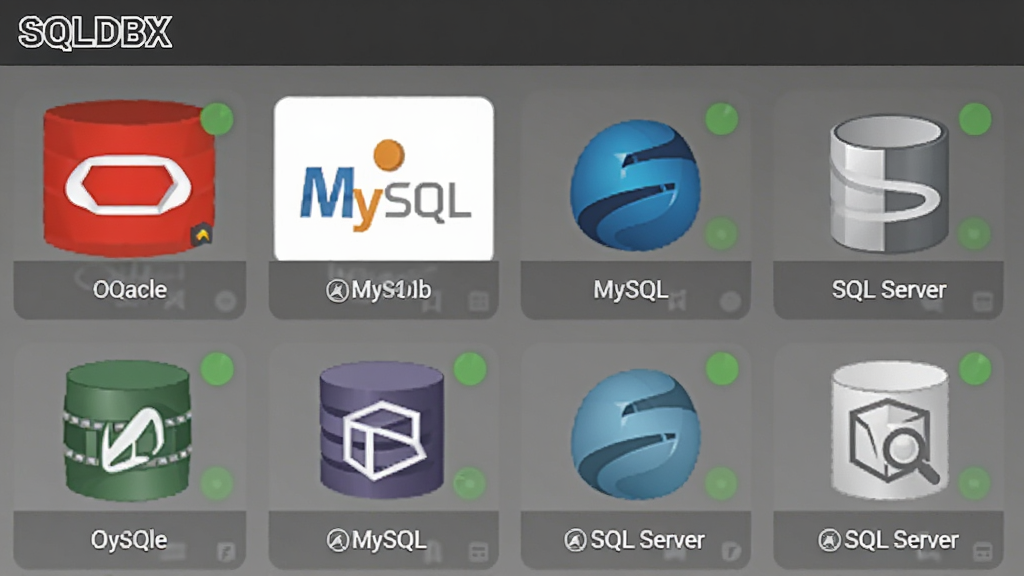
Task: Select the purple cube cylinder MySQL icon
Action: point(381,431)
